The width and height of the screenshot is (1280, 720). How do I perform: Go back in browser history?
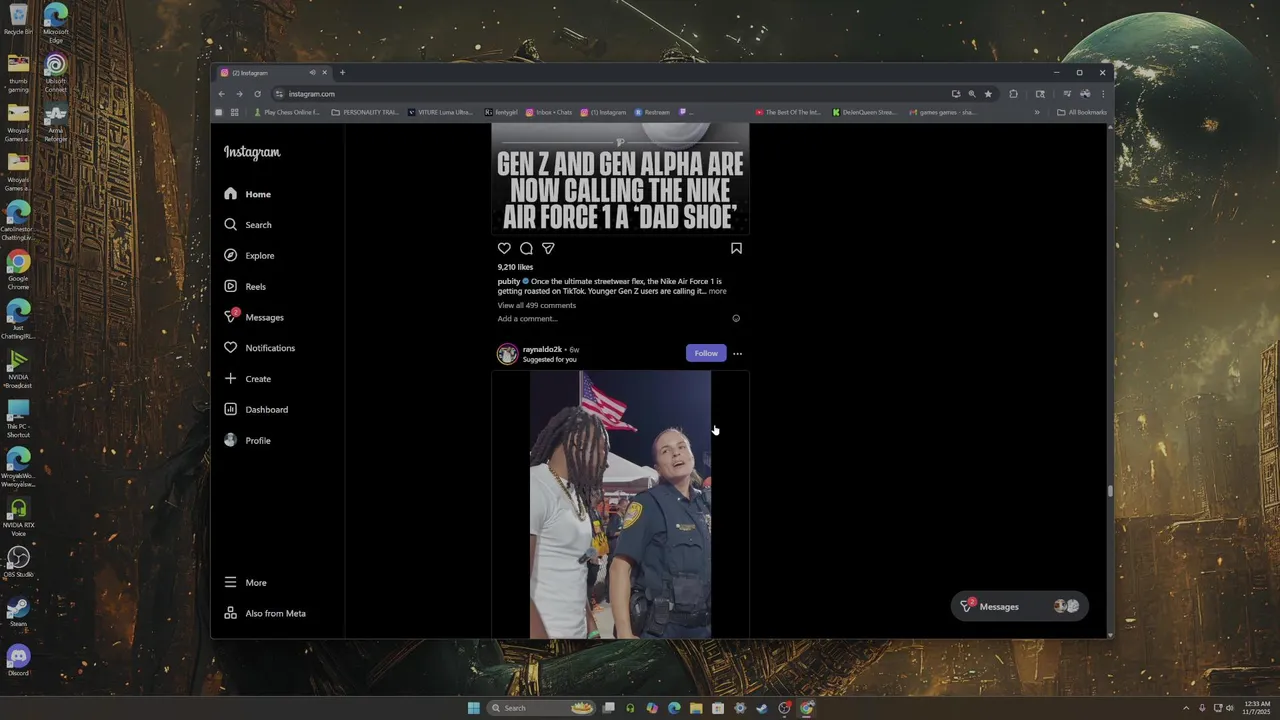[x=222, y=94]
